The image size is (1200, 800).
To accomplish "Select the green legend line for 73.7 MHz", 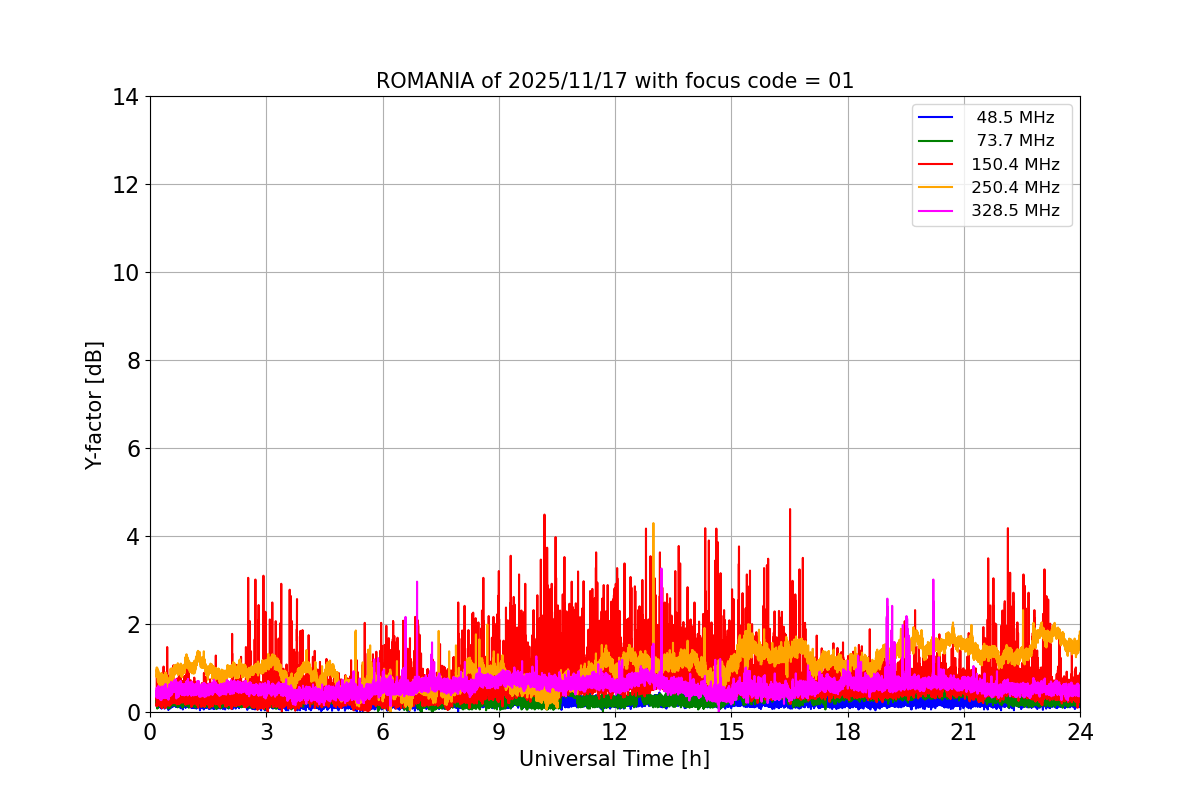I will (x=936, y=141).
